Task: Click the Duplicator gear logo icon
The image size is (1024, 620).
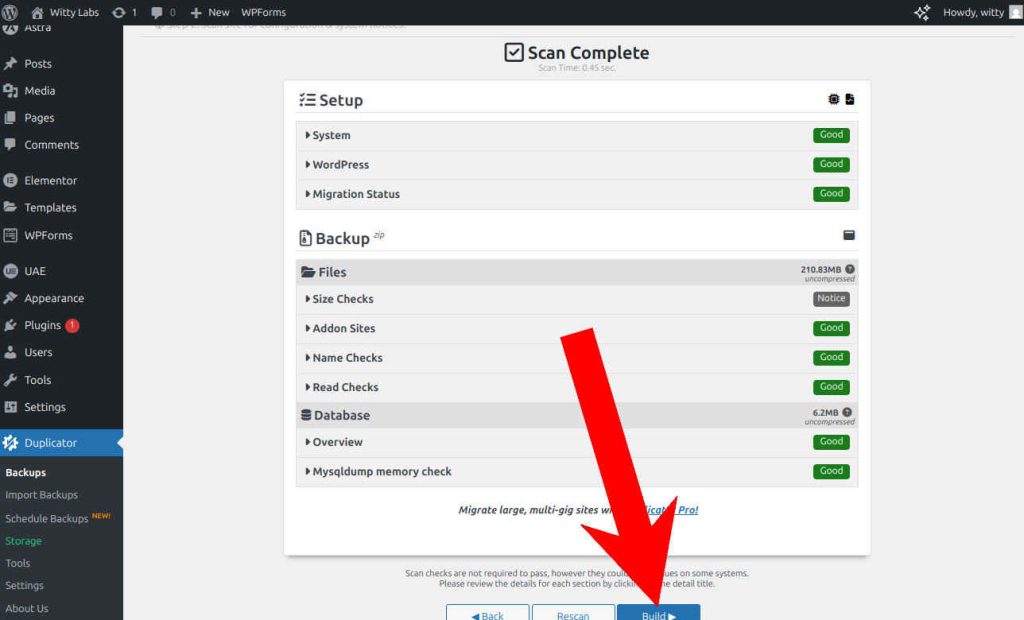Action: coord(10,442)
